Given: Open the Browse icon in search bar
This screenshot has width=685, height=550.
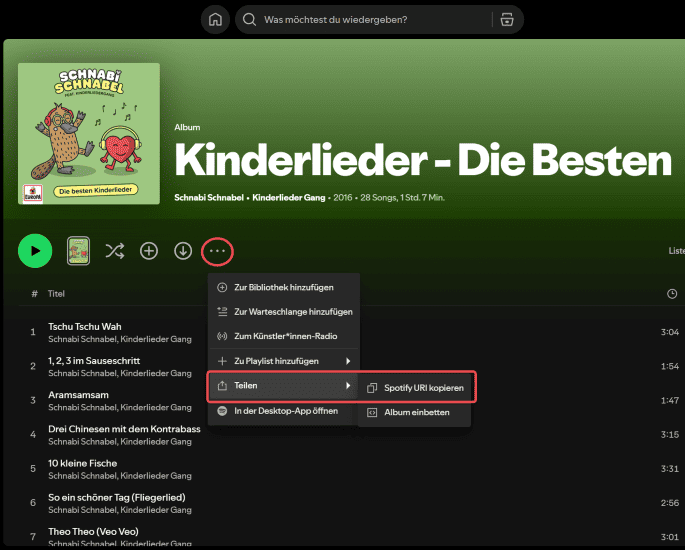Looking at the screenshot, I should tap(507, 20).
